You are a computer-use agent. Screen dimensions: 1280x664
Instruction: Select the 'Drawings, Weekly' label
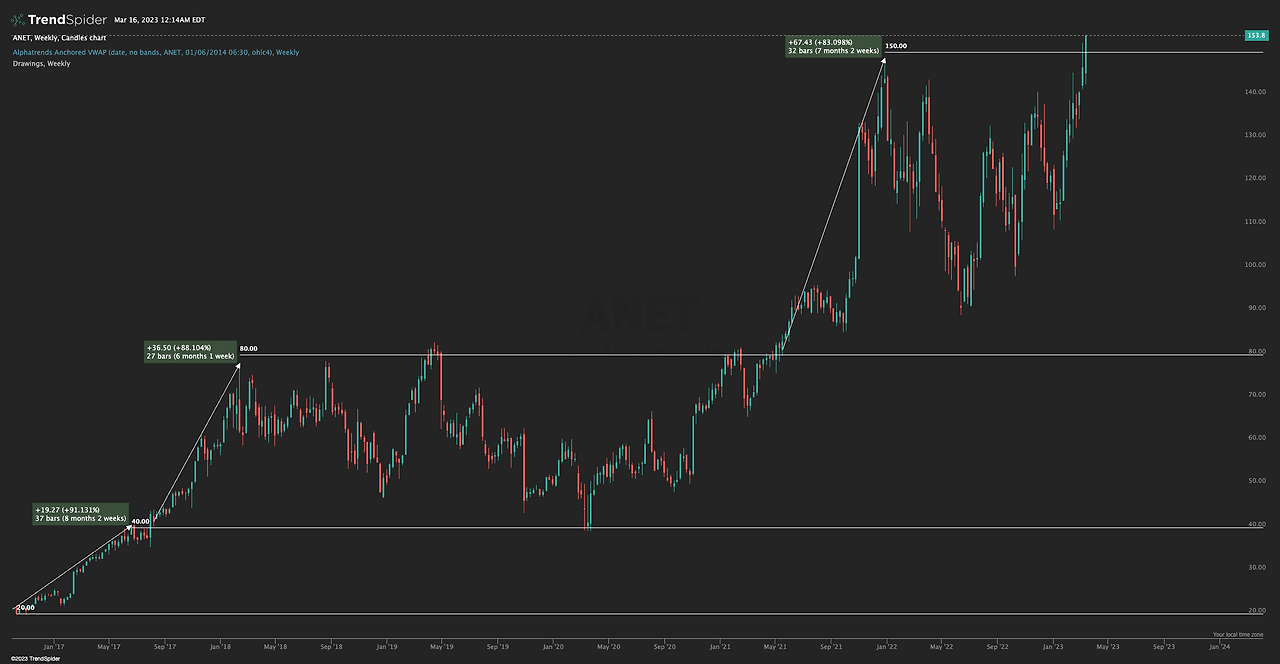pos(42,63)
